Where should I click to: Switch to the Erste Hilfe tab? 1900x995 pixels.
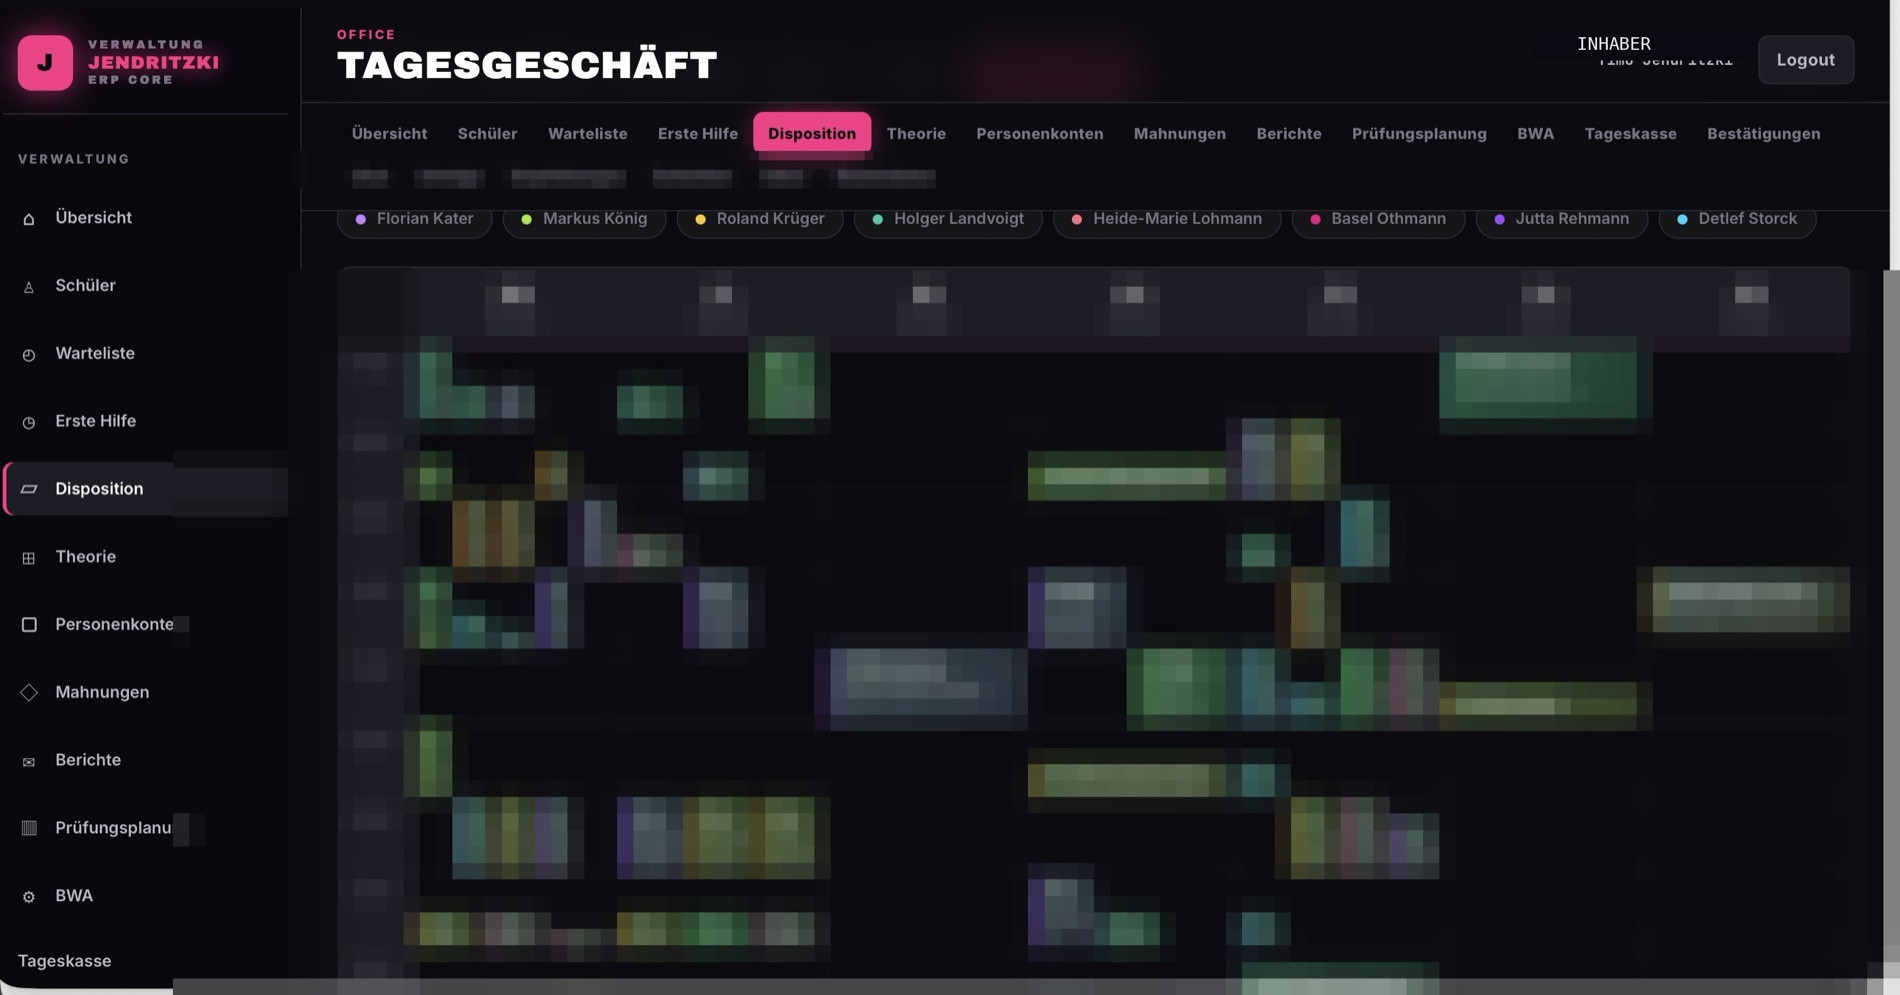tap(697, 133)
